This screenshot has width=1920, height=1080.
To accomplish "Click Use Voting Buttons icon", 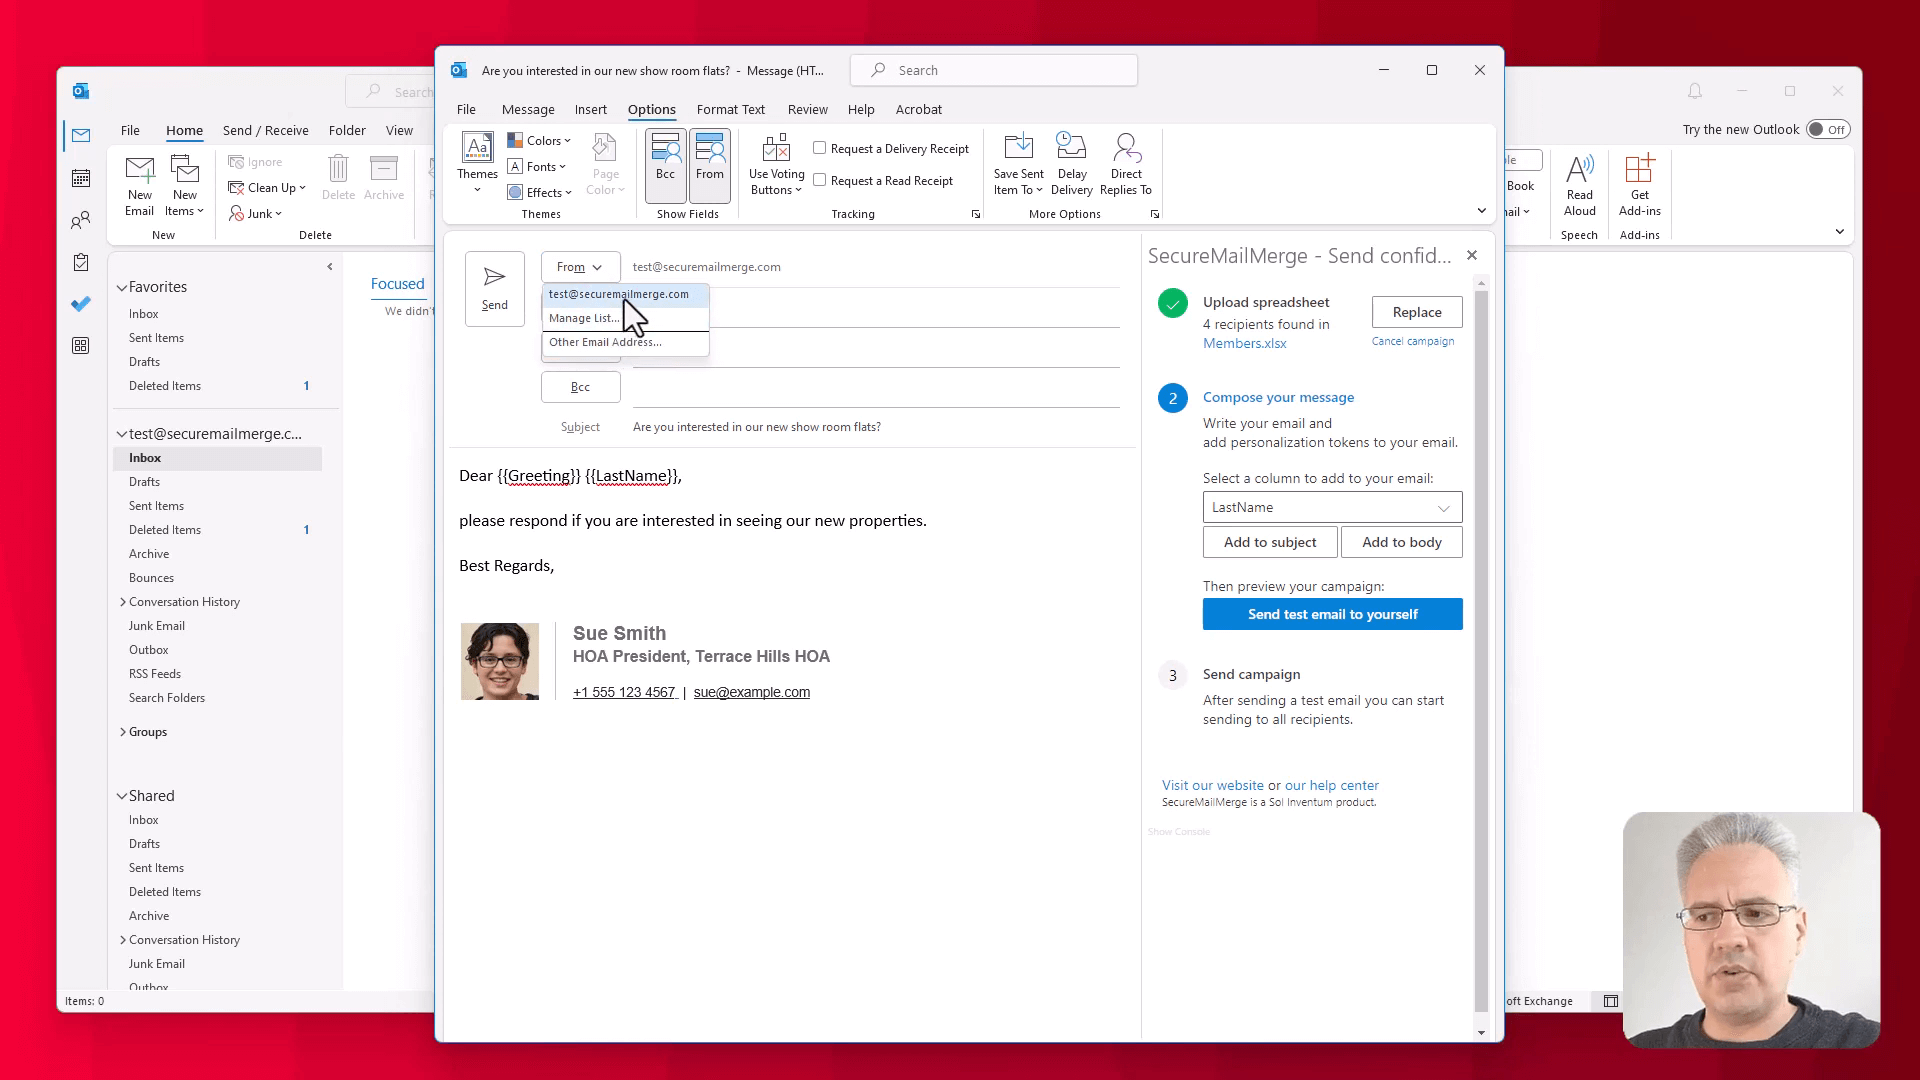I will point(776,163).
